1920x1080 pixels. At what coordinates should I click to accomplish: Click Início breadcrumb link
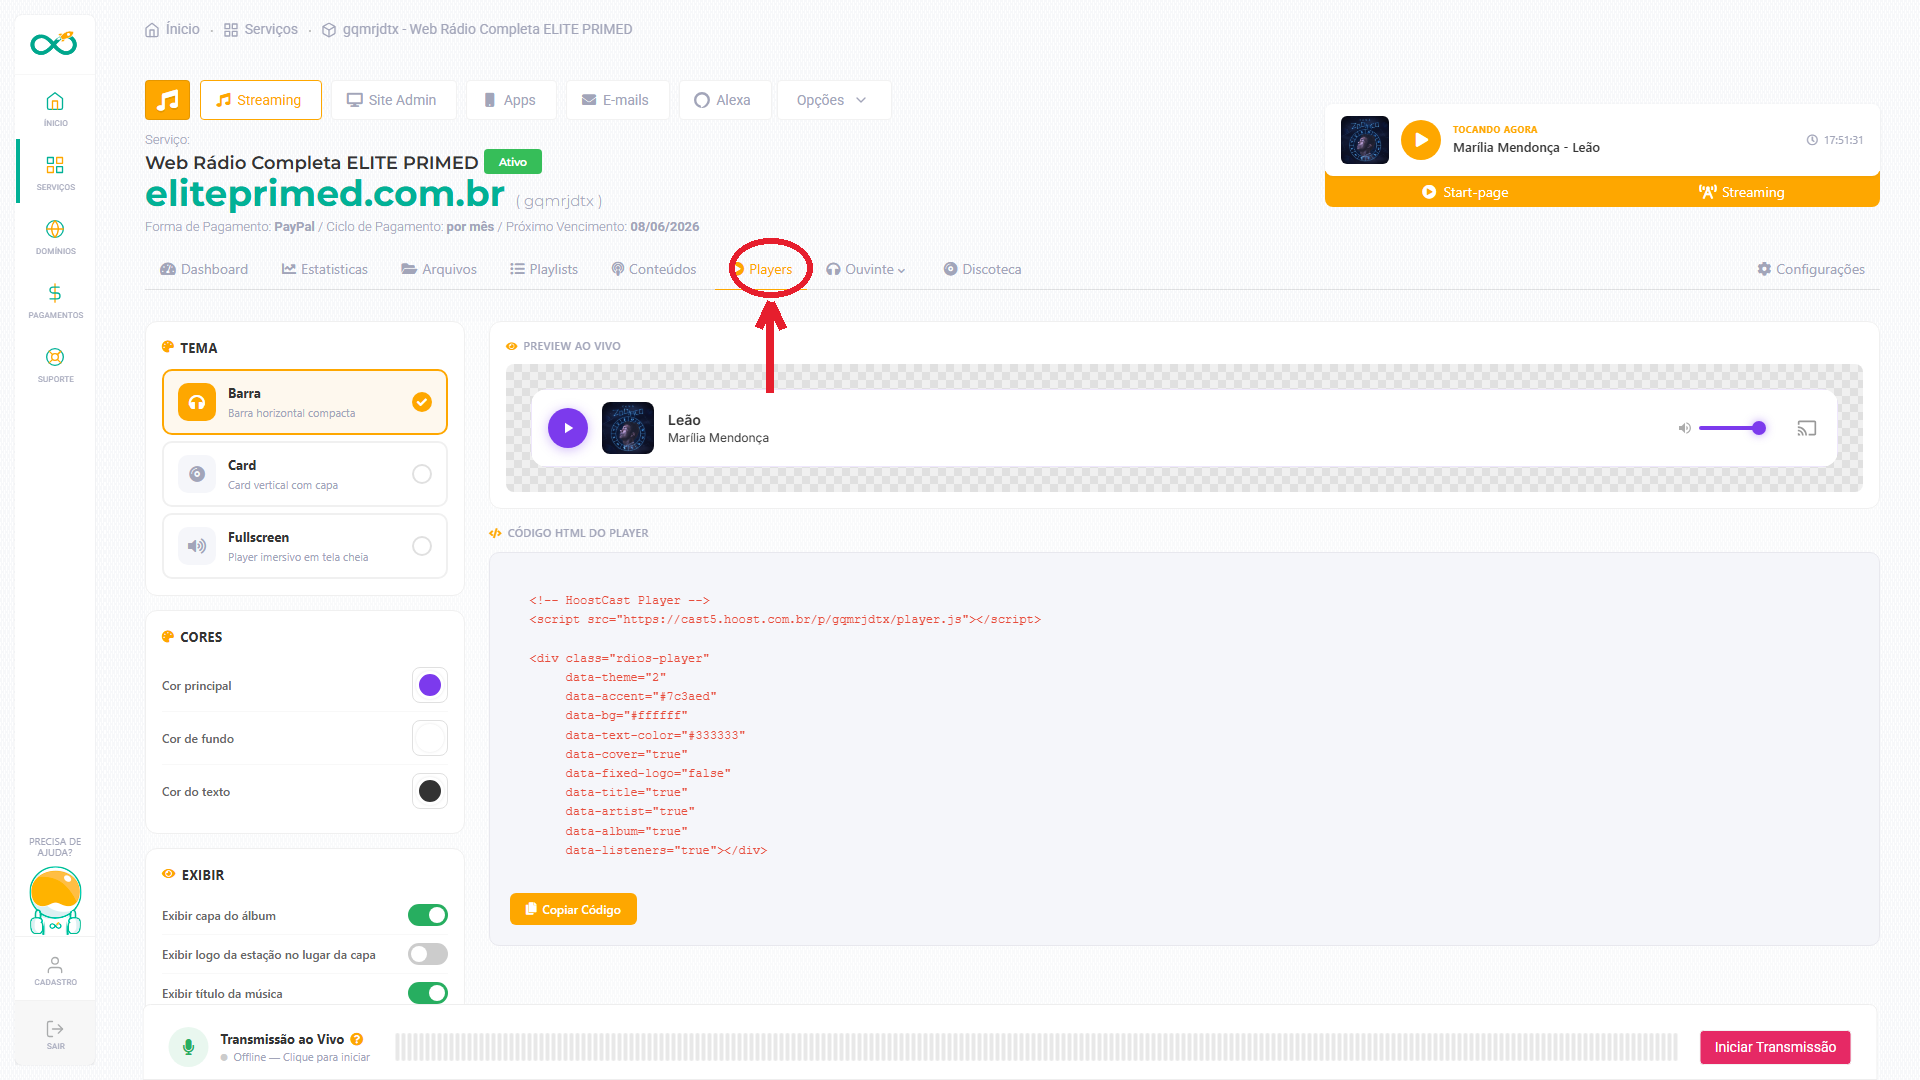click(173, 30)
